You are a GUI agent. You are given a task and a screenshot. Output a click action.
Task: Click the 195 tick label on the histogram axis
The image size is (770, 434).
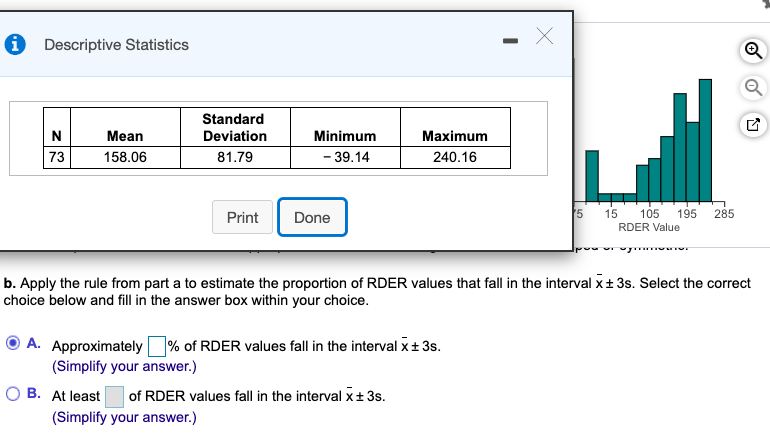pos(687,214)
